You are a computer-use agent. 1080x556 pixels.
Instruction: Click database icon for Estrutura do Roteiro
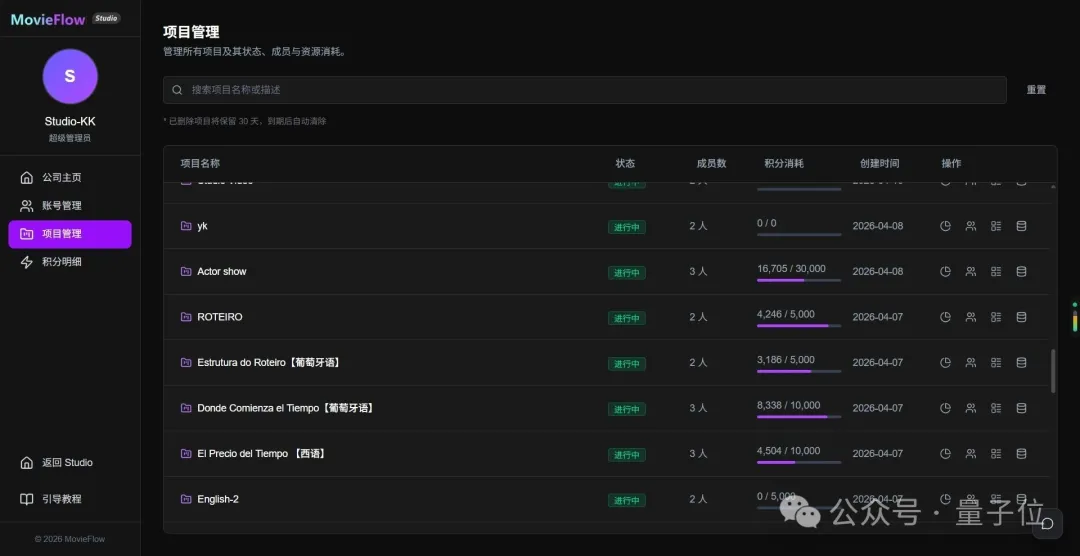click(1021, 362)
